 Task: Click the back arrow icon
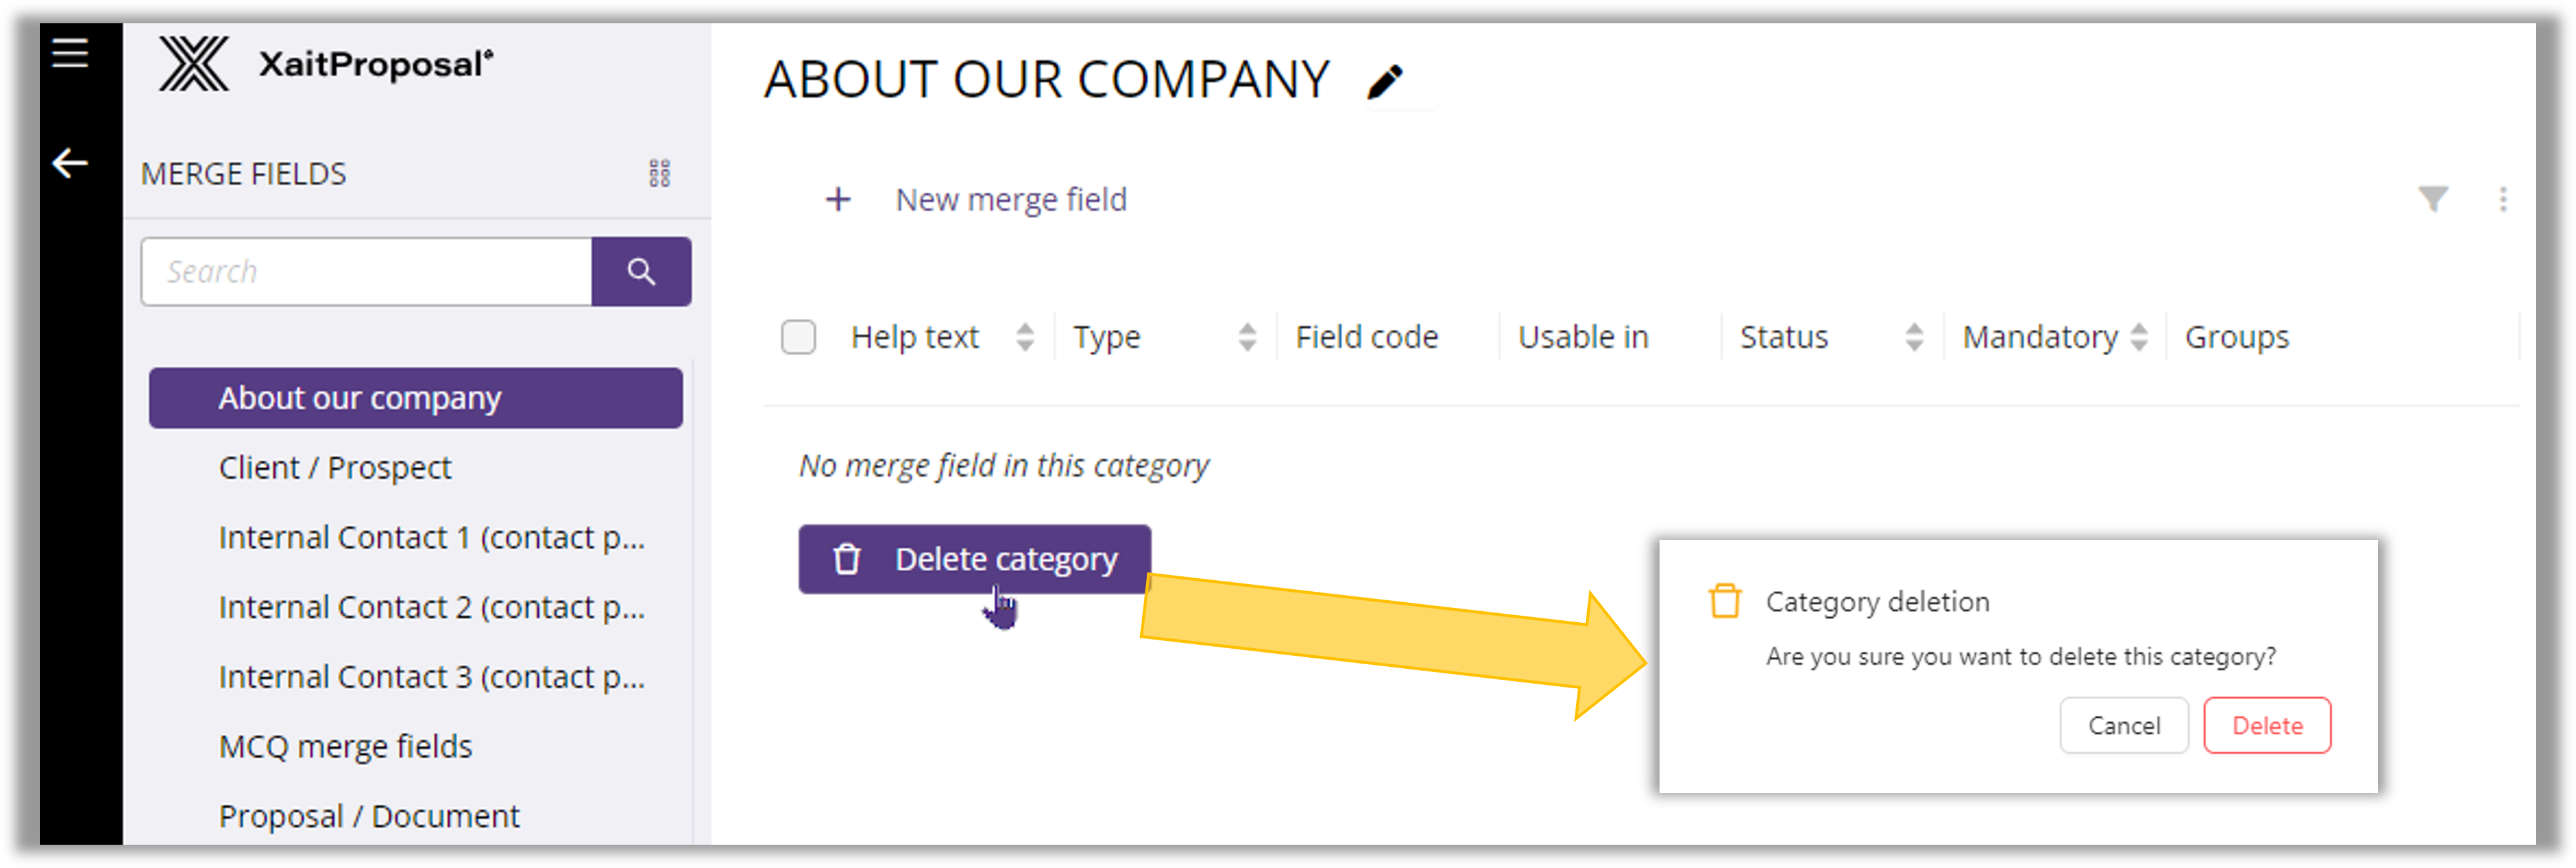(70, 163)
